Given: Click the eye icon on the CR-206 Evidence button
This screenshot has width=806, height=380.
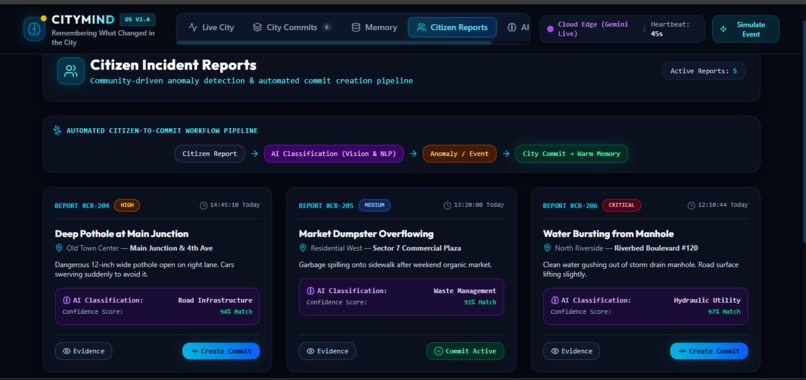Looking at the screenshot, I should tap(555, 351).
